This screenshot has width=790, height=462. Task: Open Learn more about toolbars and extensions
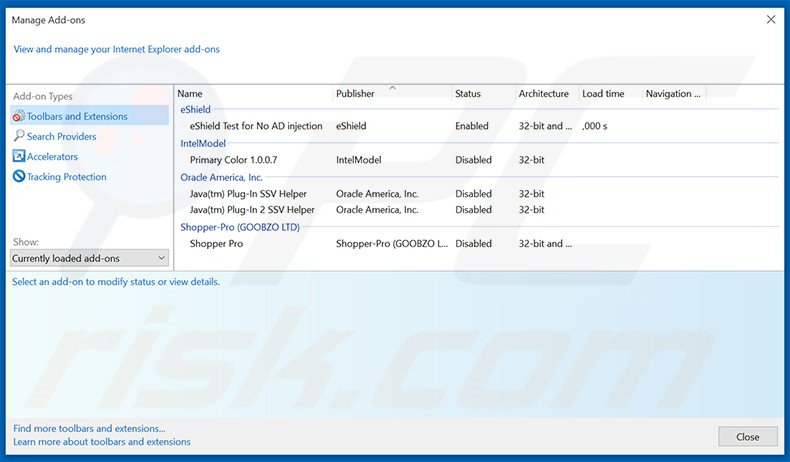102,441
